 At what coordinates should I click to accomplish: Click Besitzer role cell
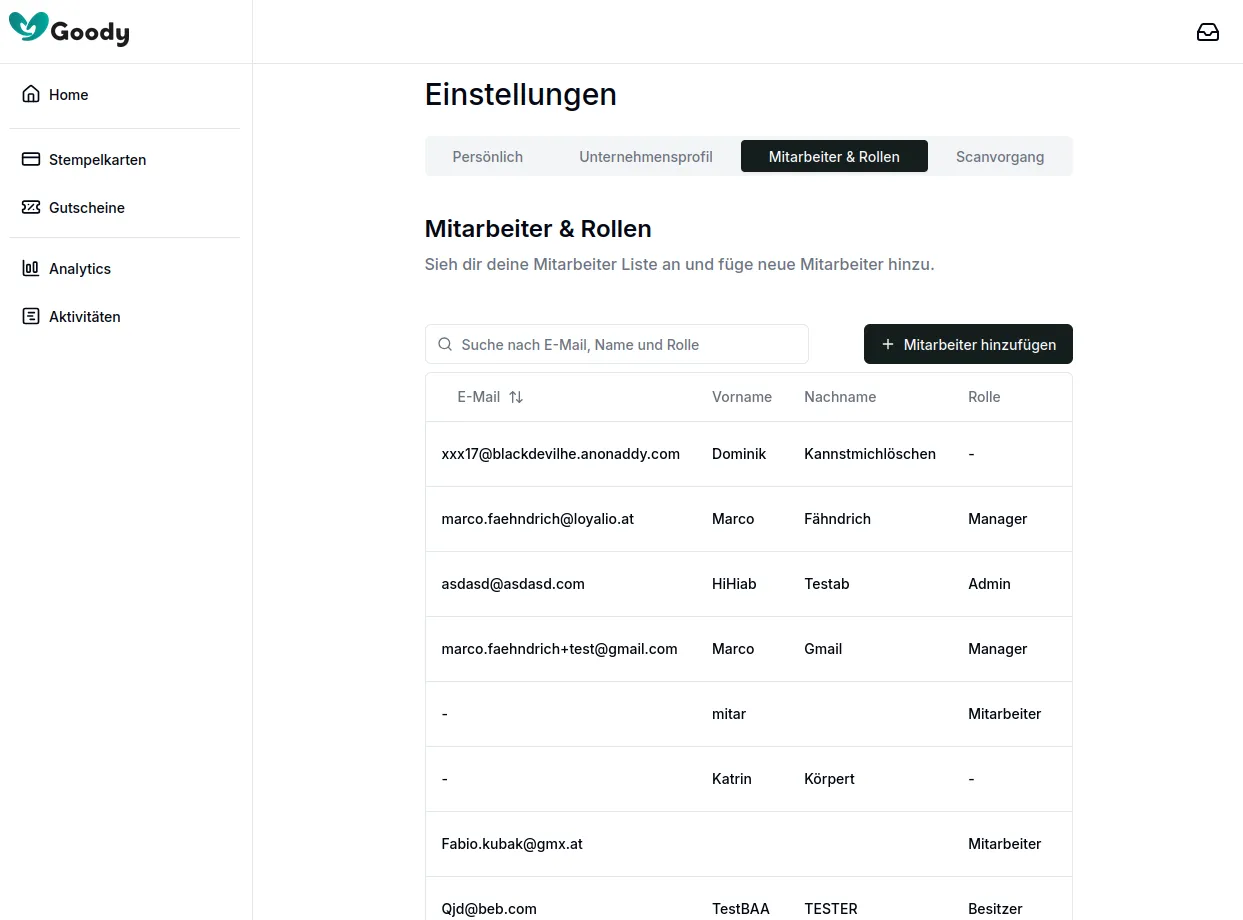995,909
